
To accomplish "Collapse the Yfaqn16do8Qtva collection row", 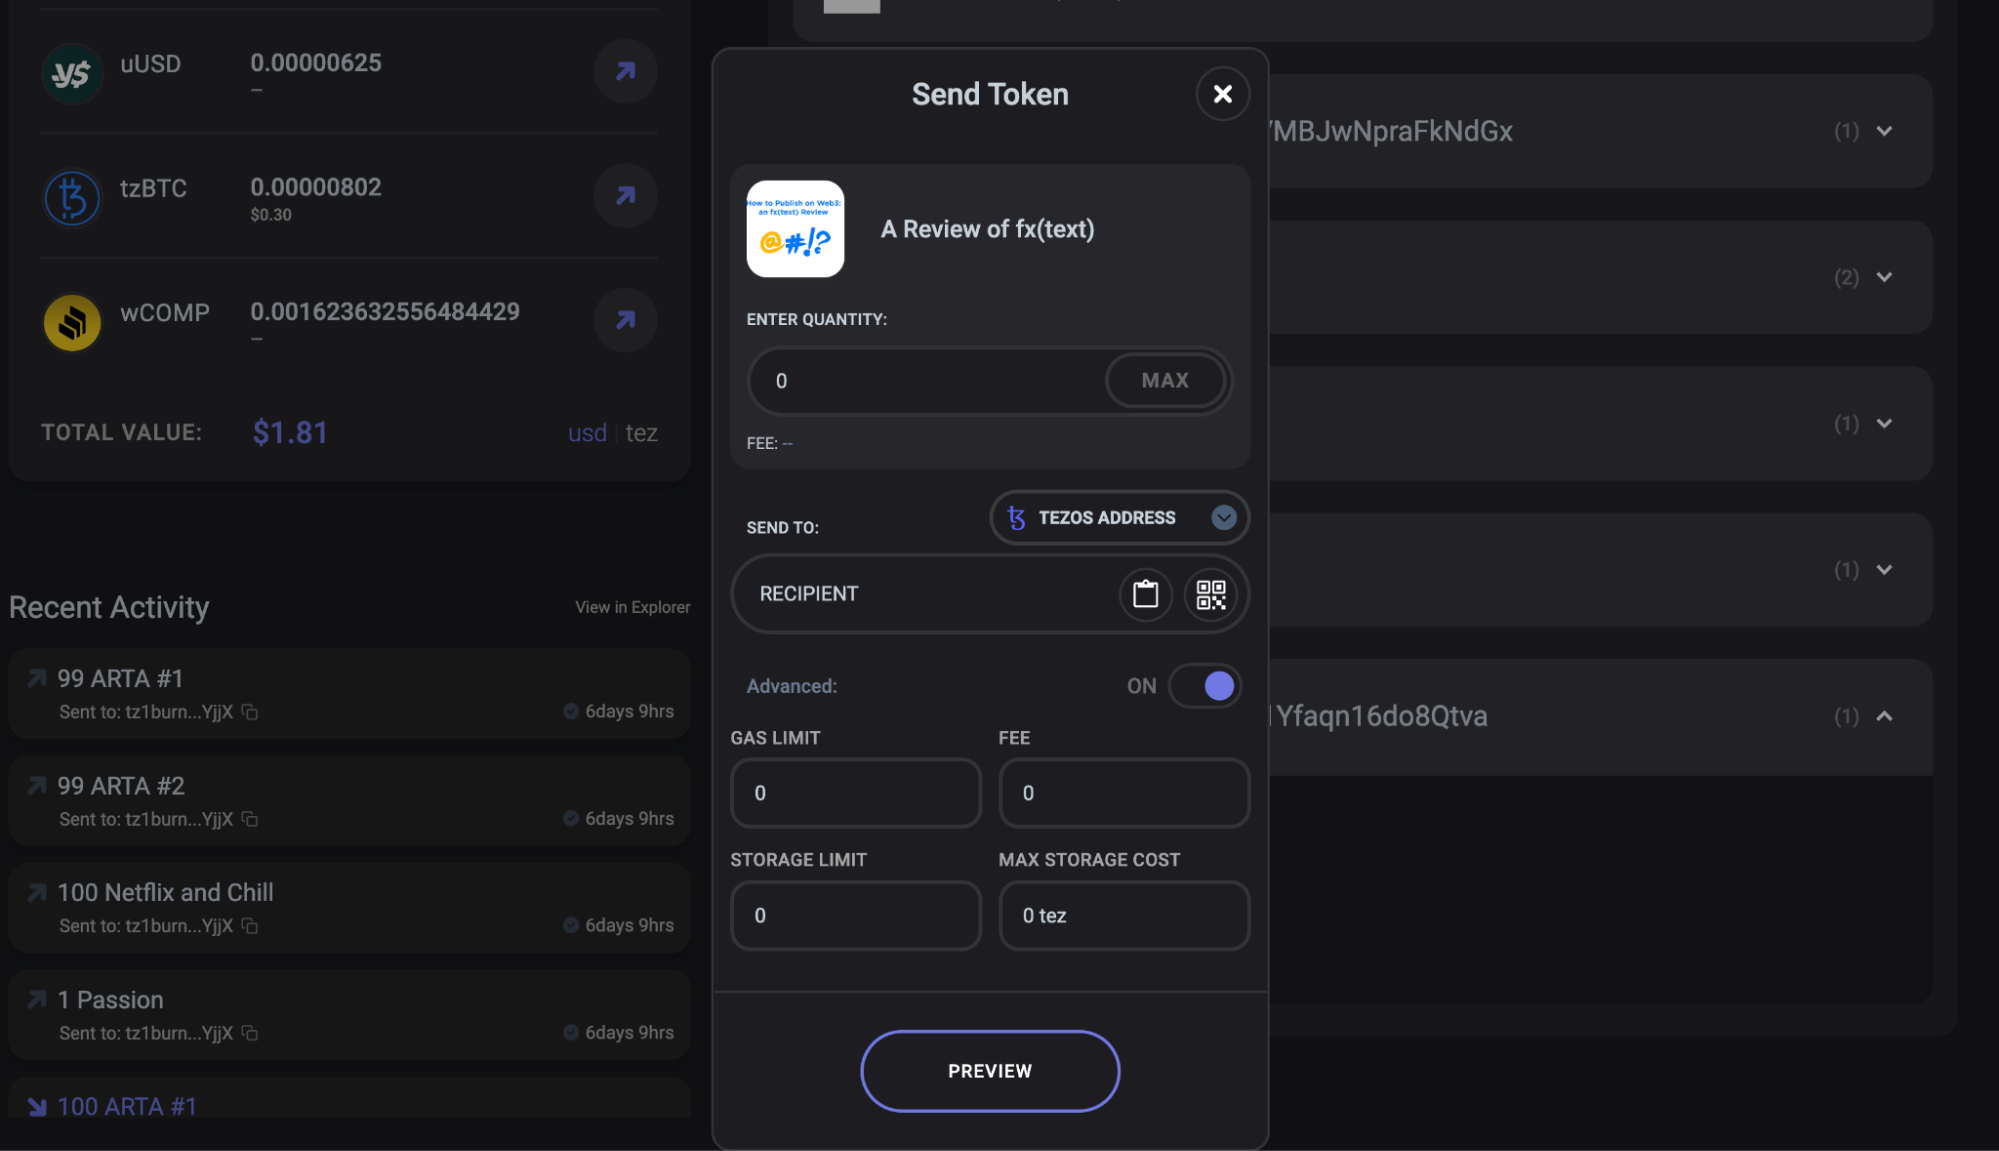I will (1884, 716).
